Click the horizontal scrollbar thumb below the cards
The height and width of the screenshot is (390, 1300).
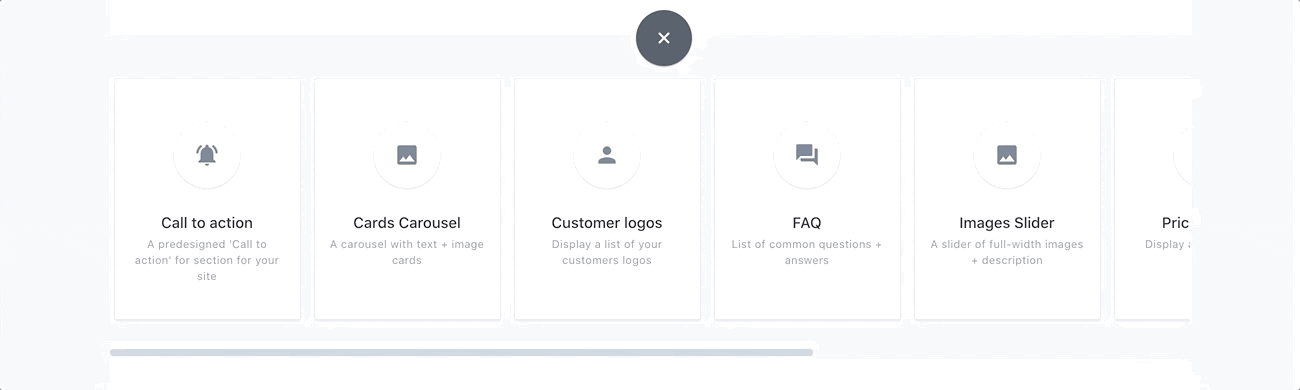pyautogui.click(x=461, y=352)
